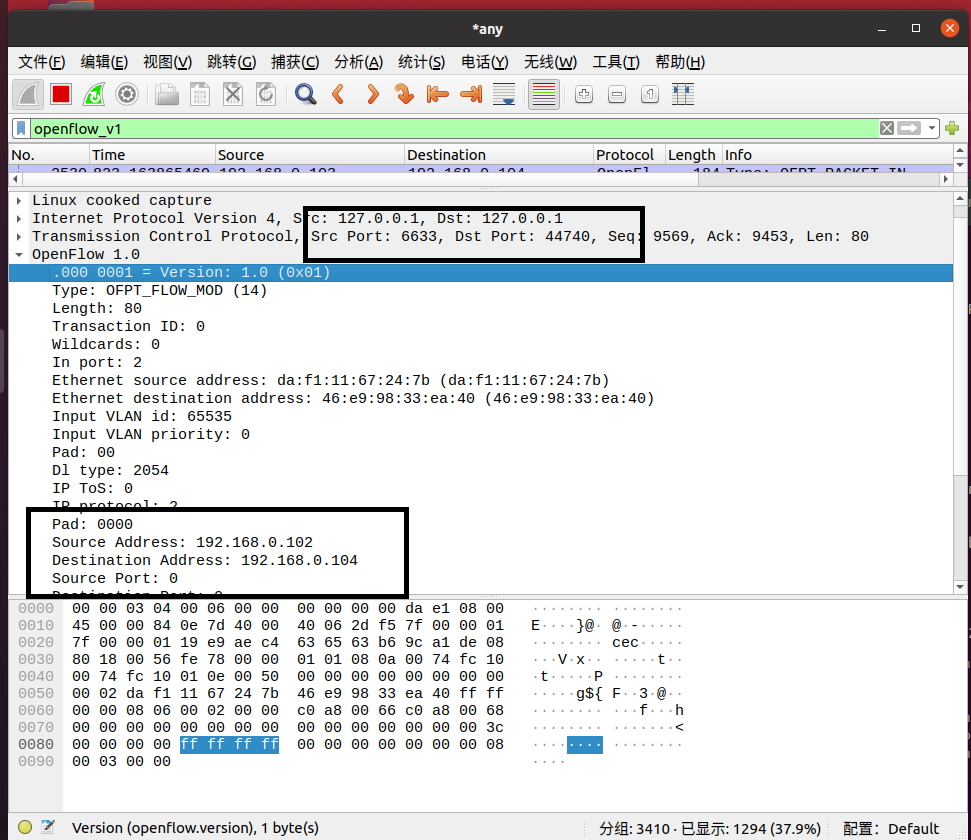
Task: Open the 无线(W) menu
Action: [x=550, y=62]
